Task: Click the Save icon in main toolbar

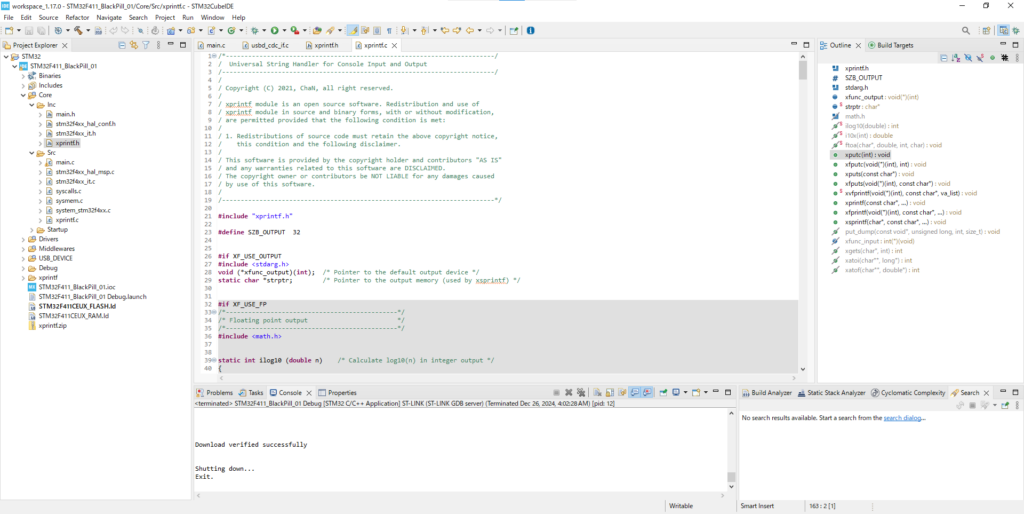Action: click(29, 30)
